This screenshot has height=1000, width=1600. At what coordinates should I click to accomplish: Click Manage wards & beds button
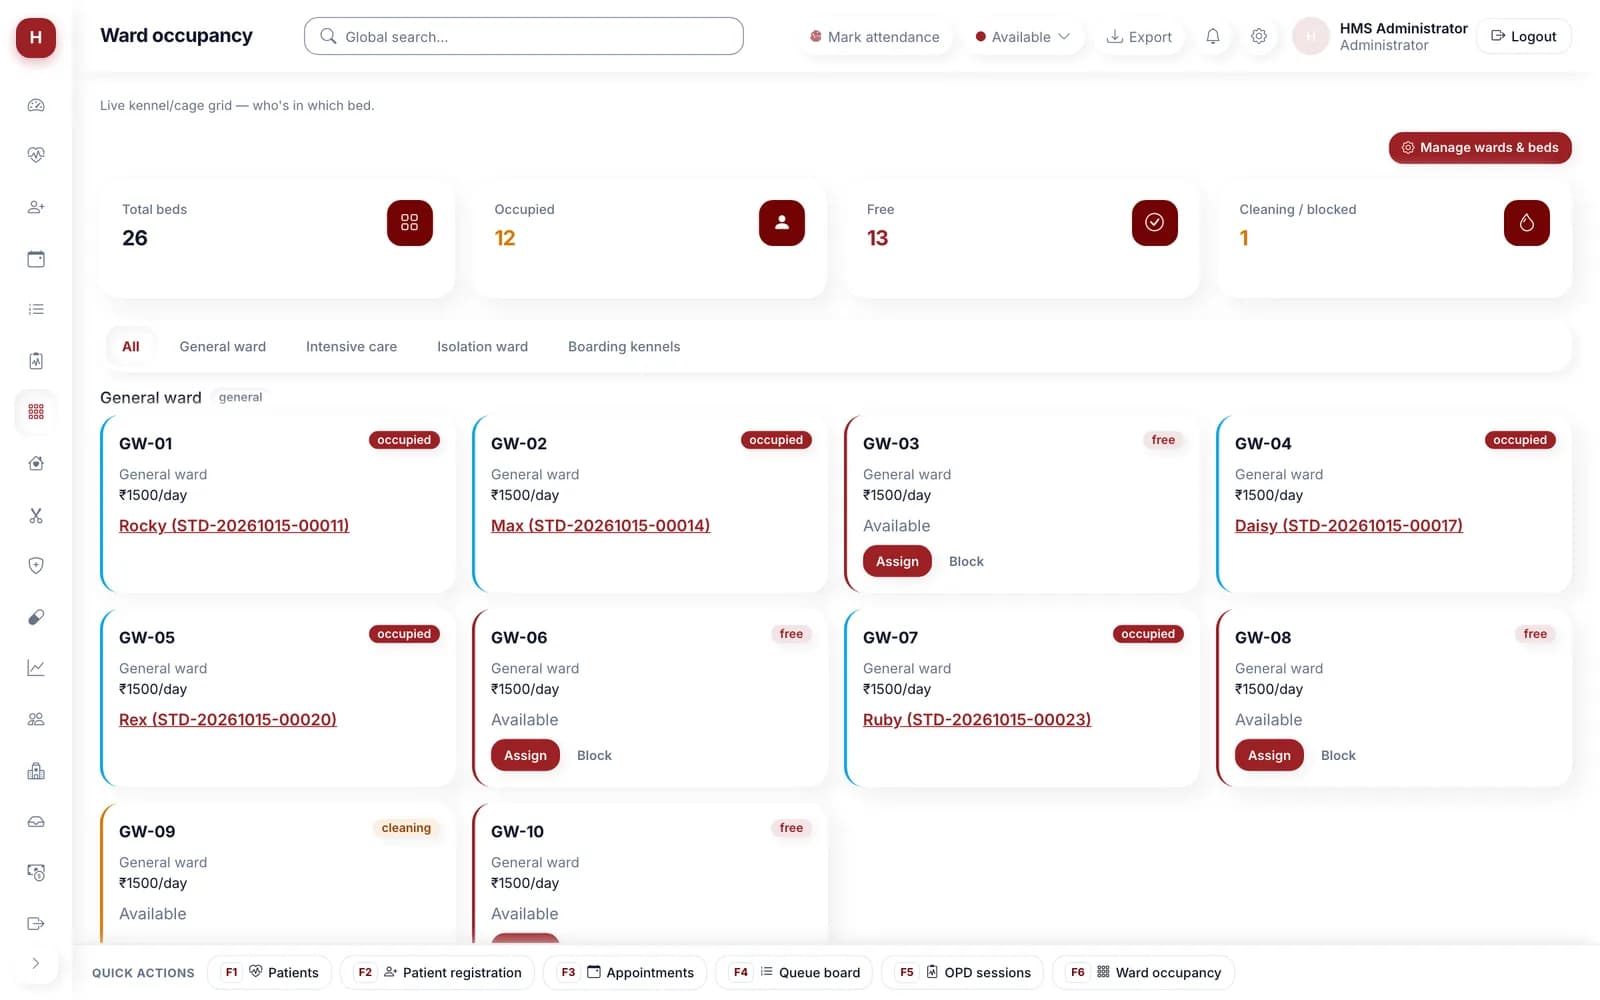point(1480,148)
